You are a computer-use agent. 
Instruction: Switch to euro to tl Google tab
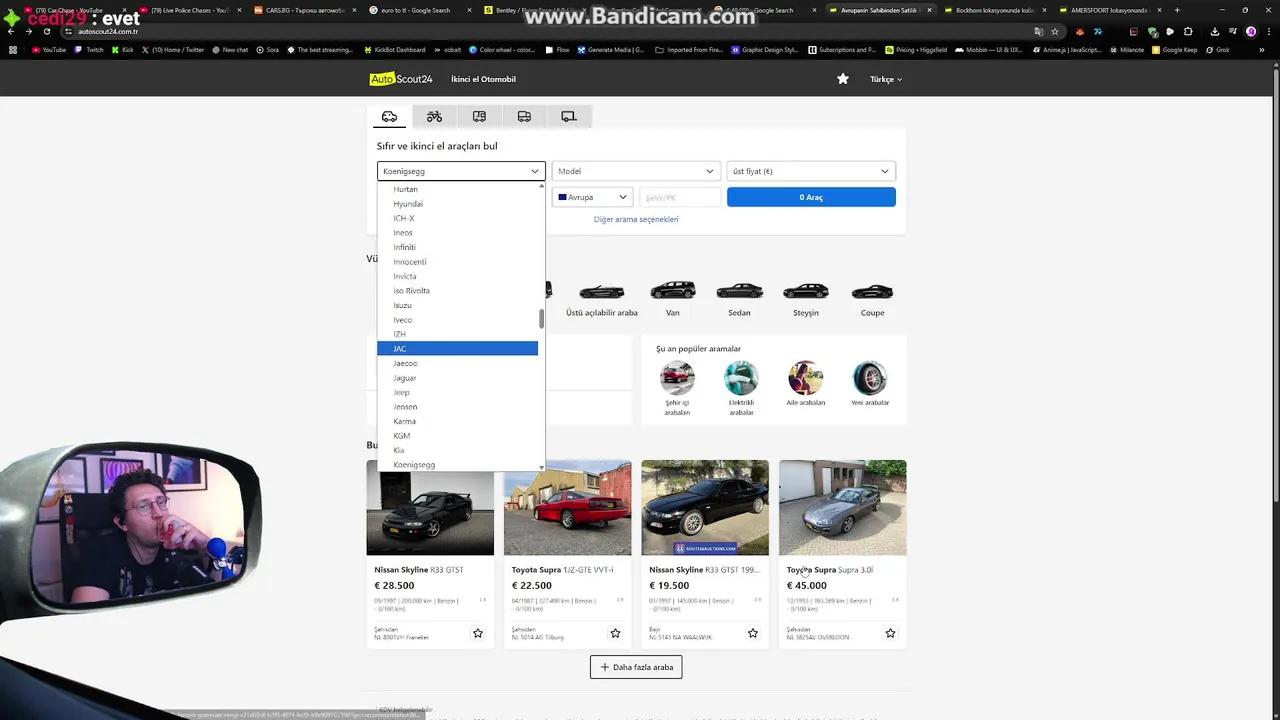click(418, 10)
